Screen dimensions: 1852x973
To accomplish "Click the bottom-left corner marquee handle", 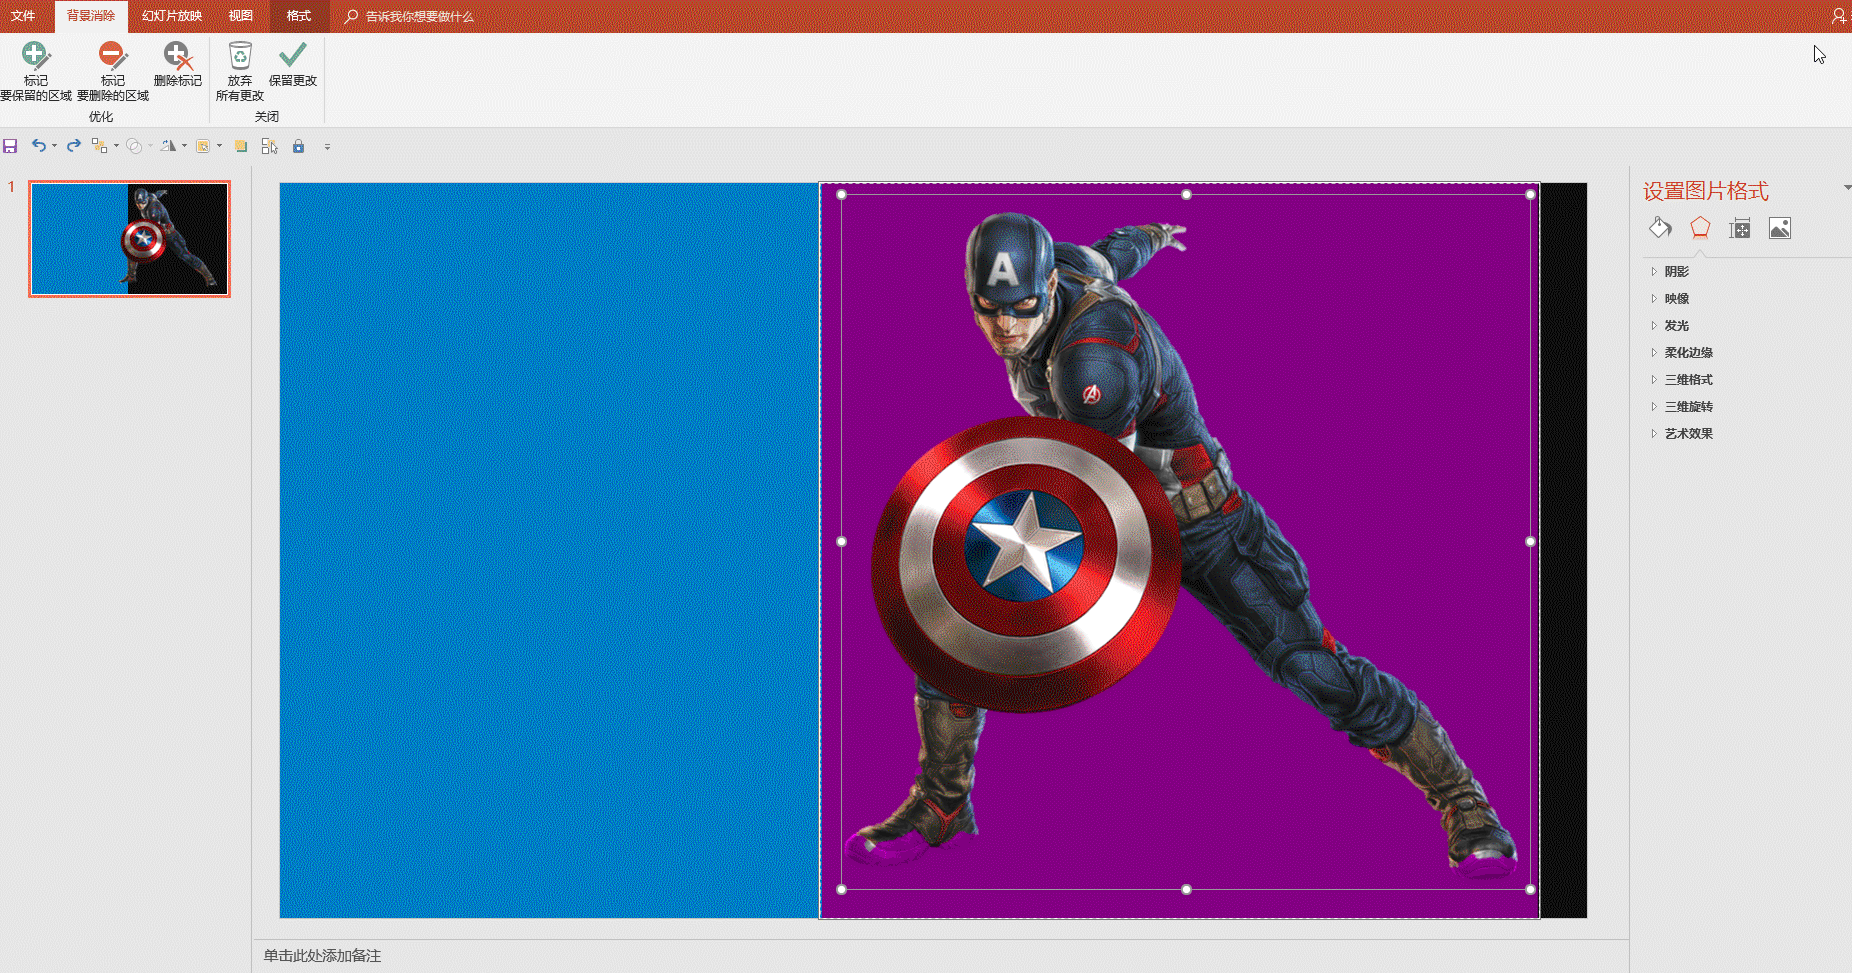I will [x=841, y=889].
